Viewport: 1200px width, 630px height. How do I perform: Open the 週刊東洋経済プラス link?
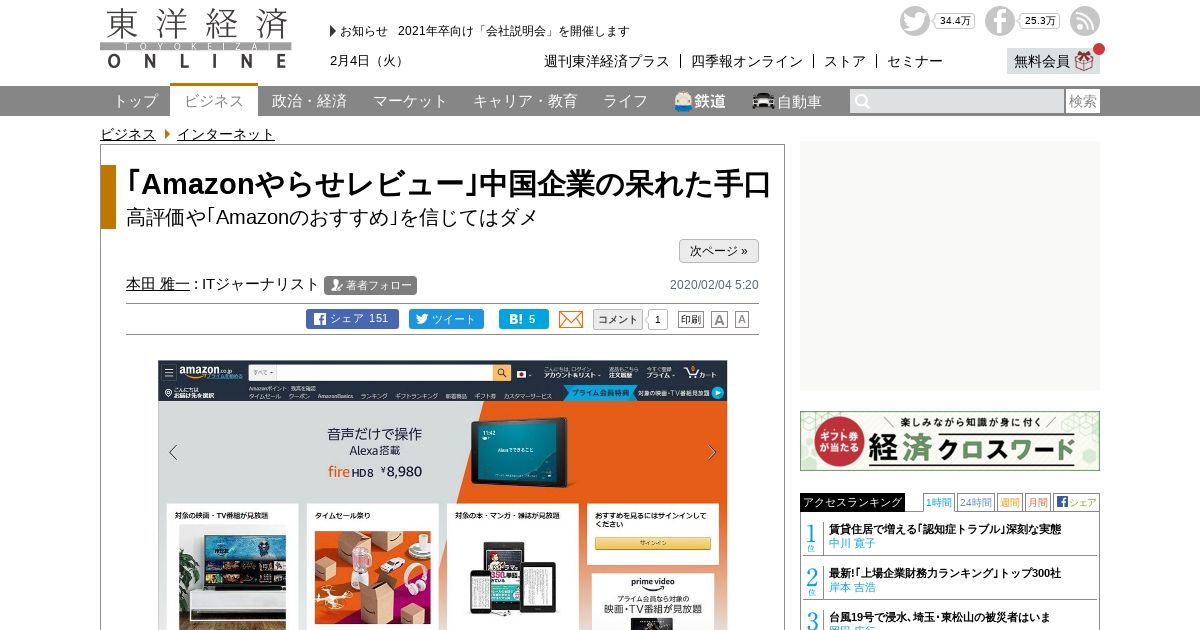tap(607, 61)
